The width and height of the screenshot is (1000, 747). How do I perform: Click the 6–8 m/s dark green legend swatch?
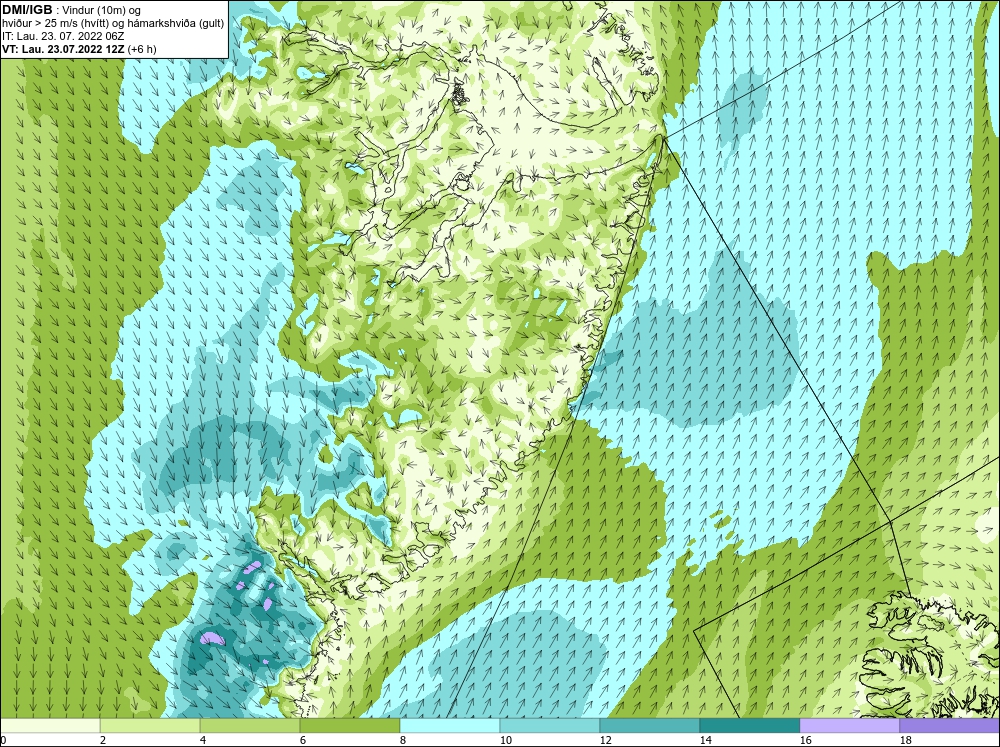click(x=349, y=726)
